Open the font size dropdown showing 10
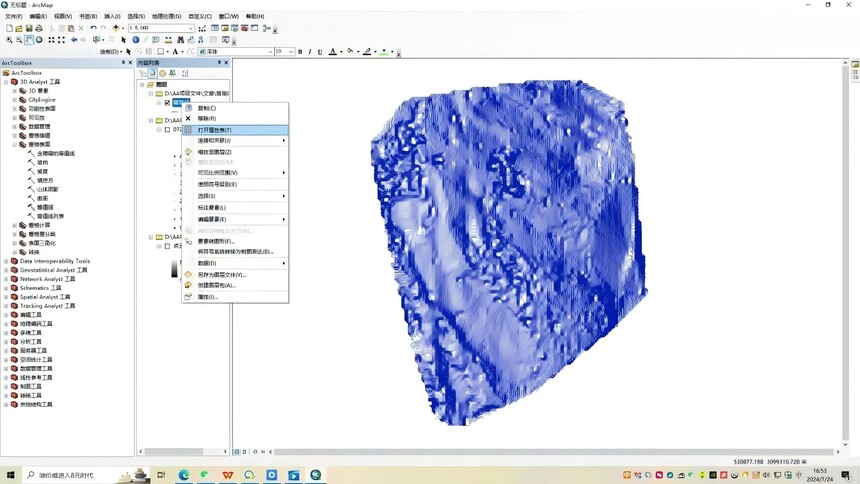Screen dimensions: 860x484 pyautogui.click(x=291, y=52)
